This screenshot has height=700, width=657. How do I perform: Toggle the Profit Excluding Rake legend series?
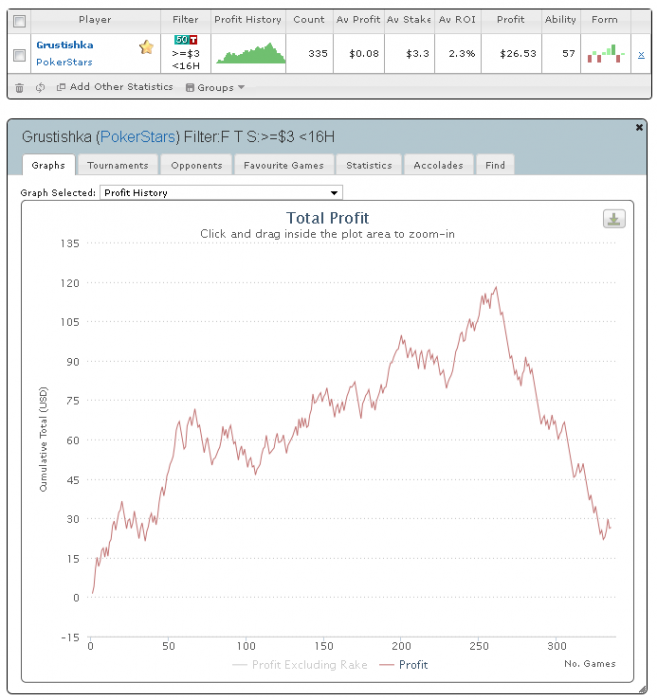(300, 665)
